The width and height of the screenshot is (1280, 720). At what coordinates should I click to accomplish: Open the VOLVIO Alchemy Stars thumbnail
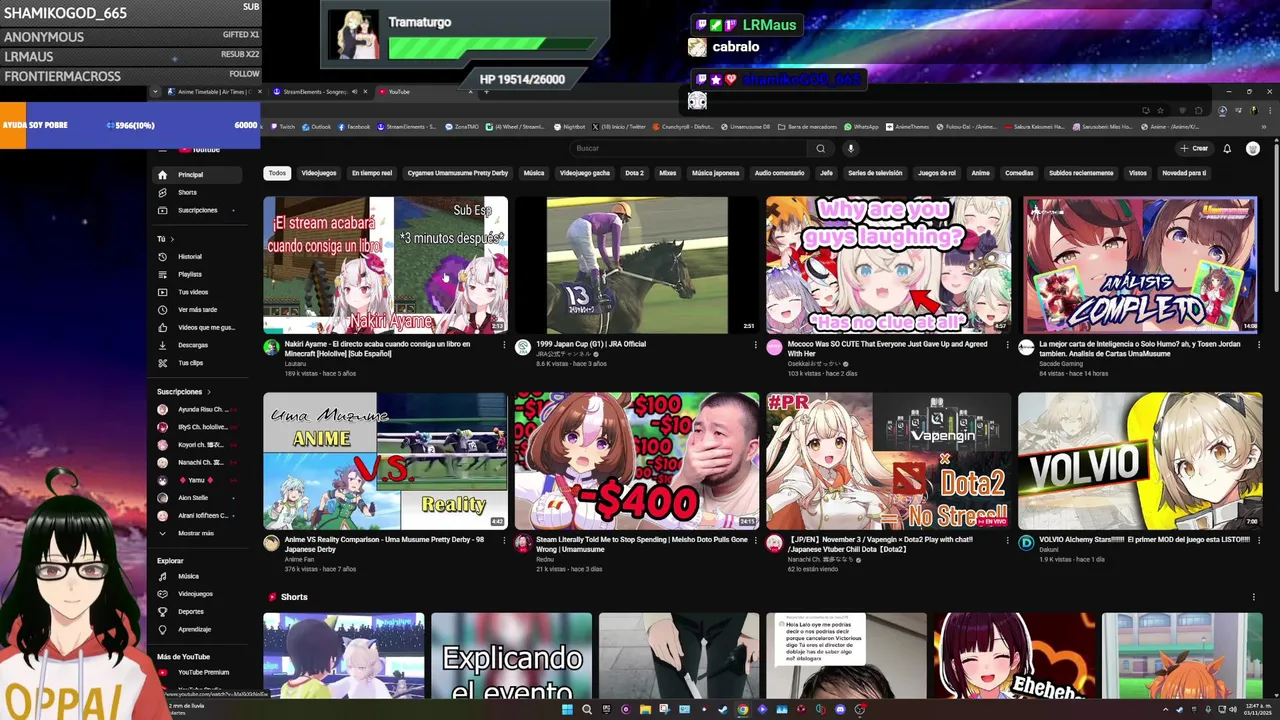pyautogui.click(x=1140, y=461)
